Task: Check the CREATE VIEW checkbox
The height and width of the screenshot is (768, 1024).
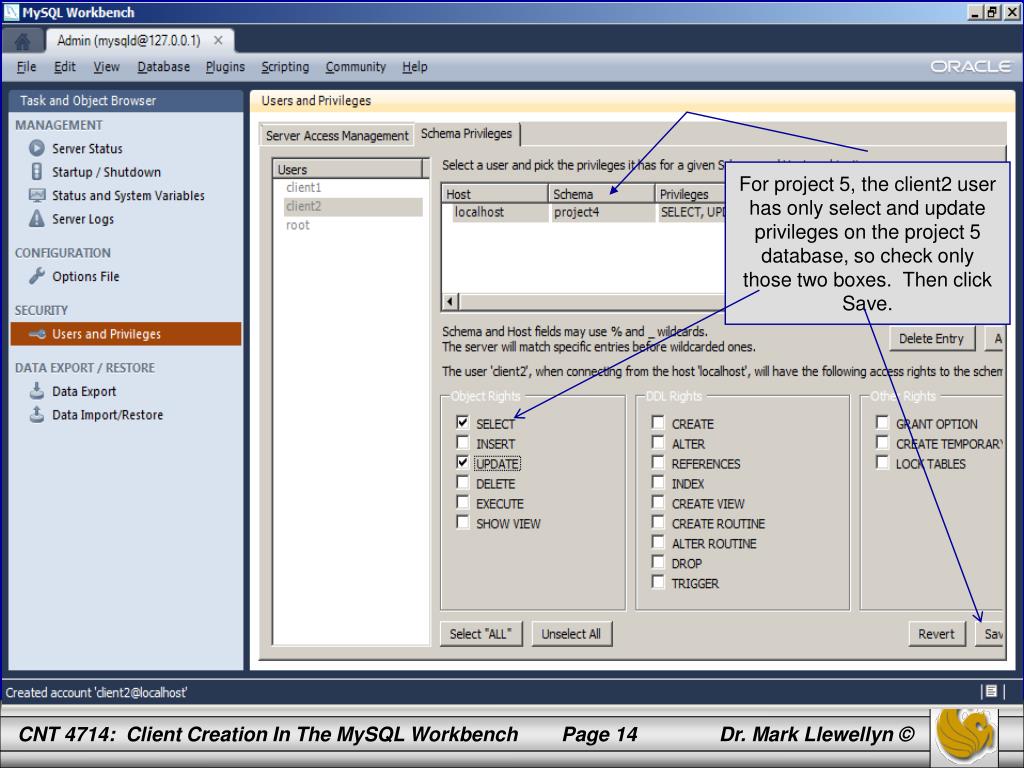Action: (658, 502)
